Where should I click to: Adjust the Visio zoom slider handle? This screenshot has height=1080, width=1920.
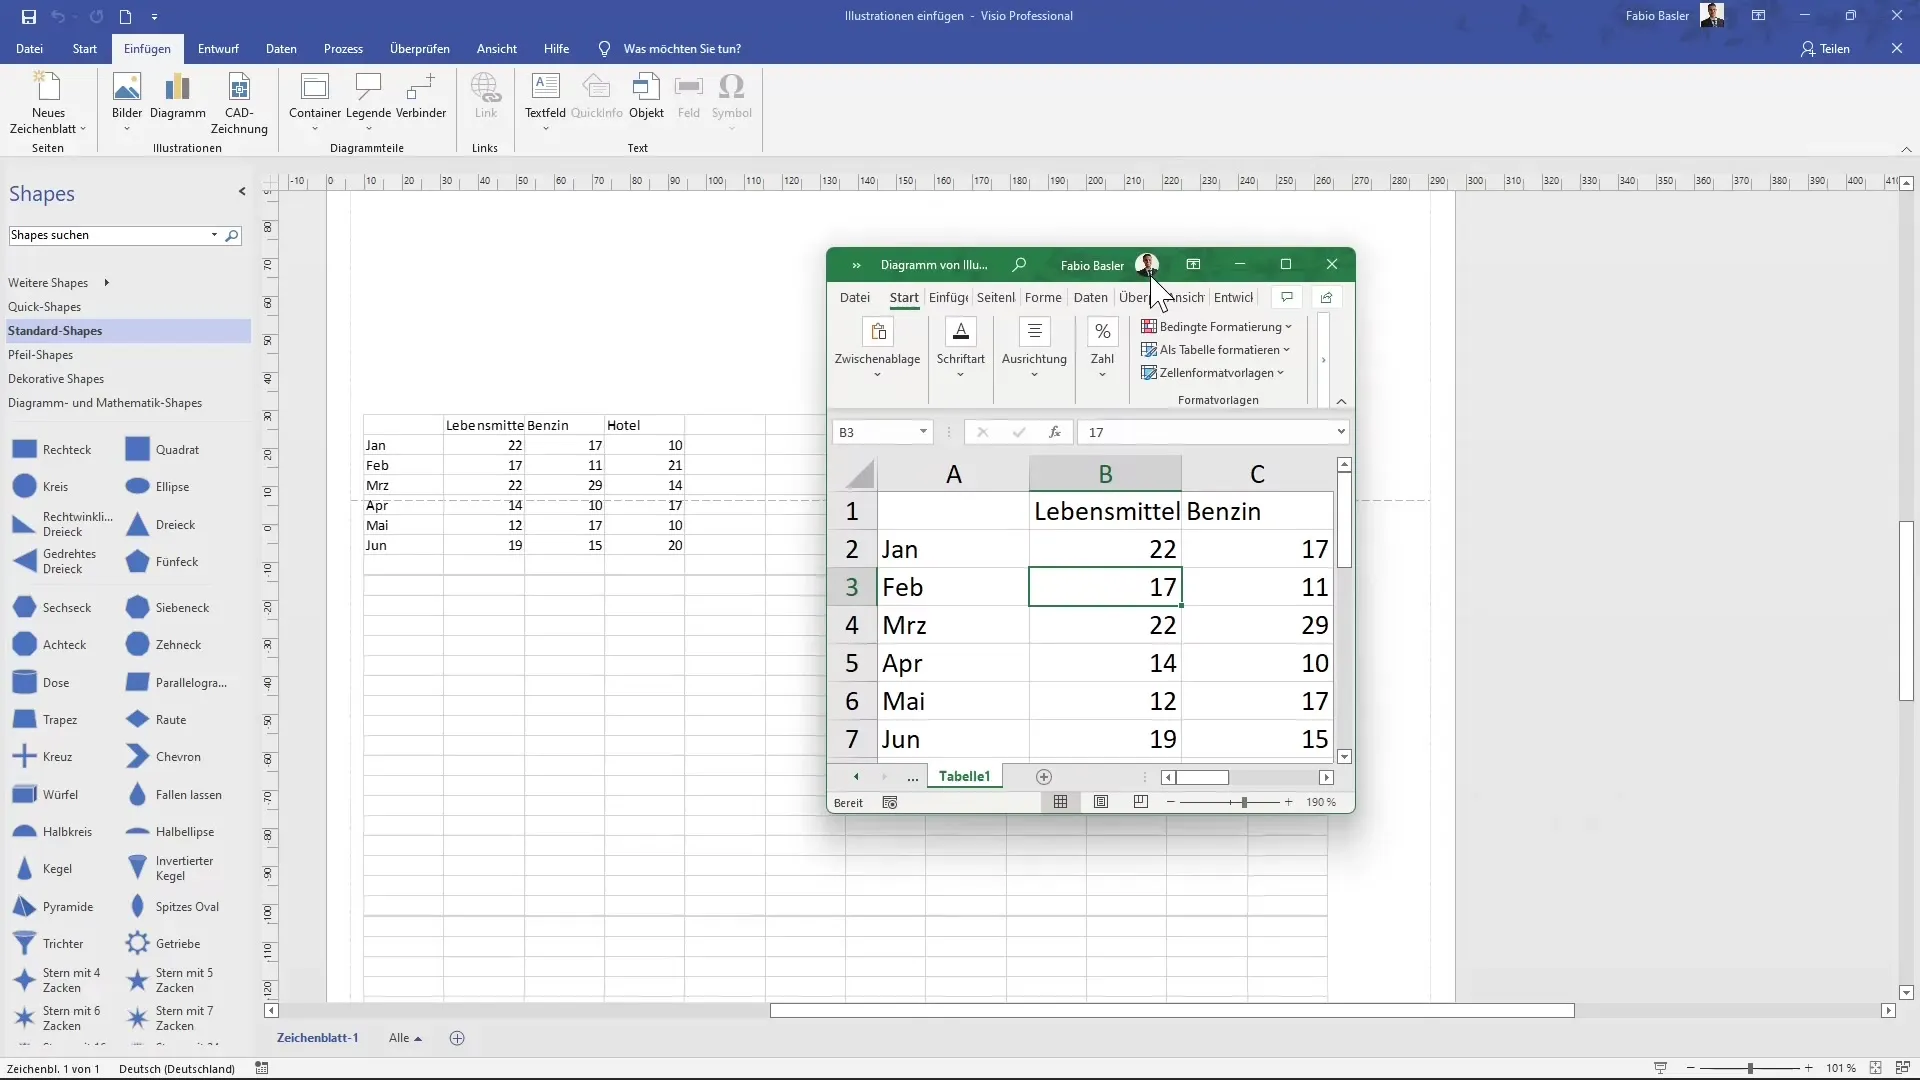pos(1750,1068)
